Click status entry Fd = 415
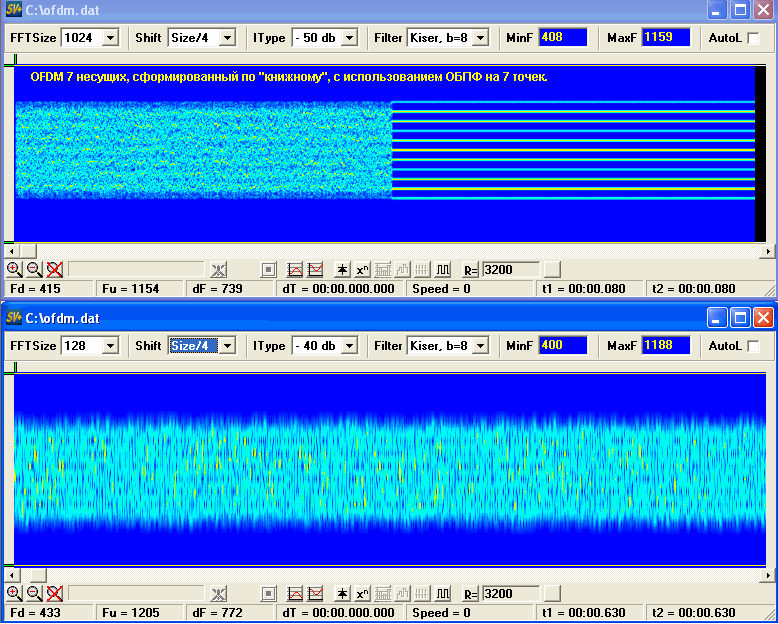The image size is (778, 624). (49, 289)
